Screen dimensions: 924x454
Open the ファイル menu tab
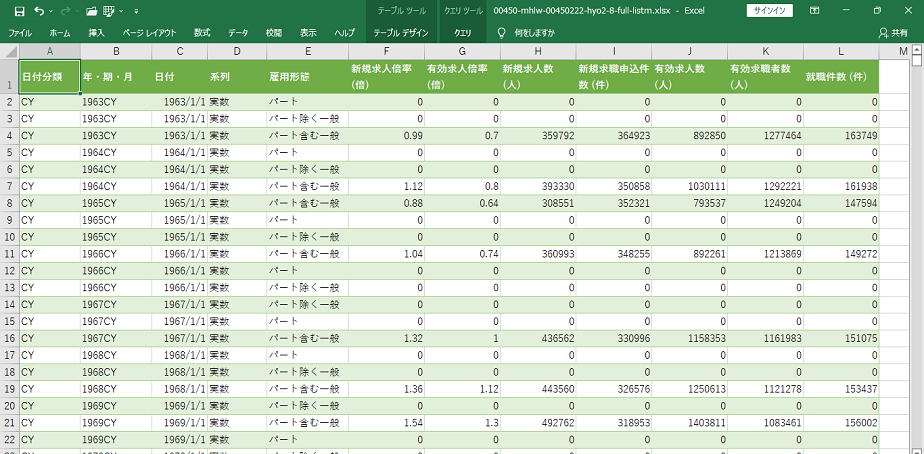pos(20,32)
